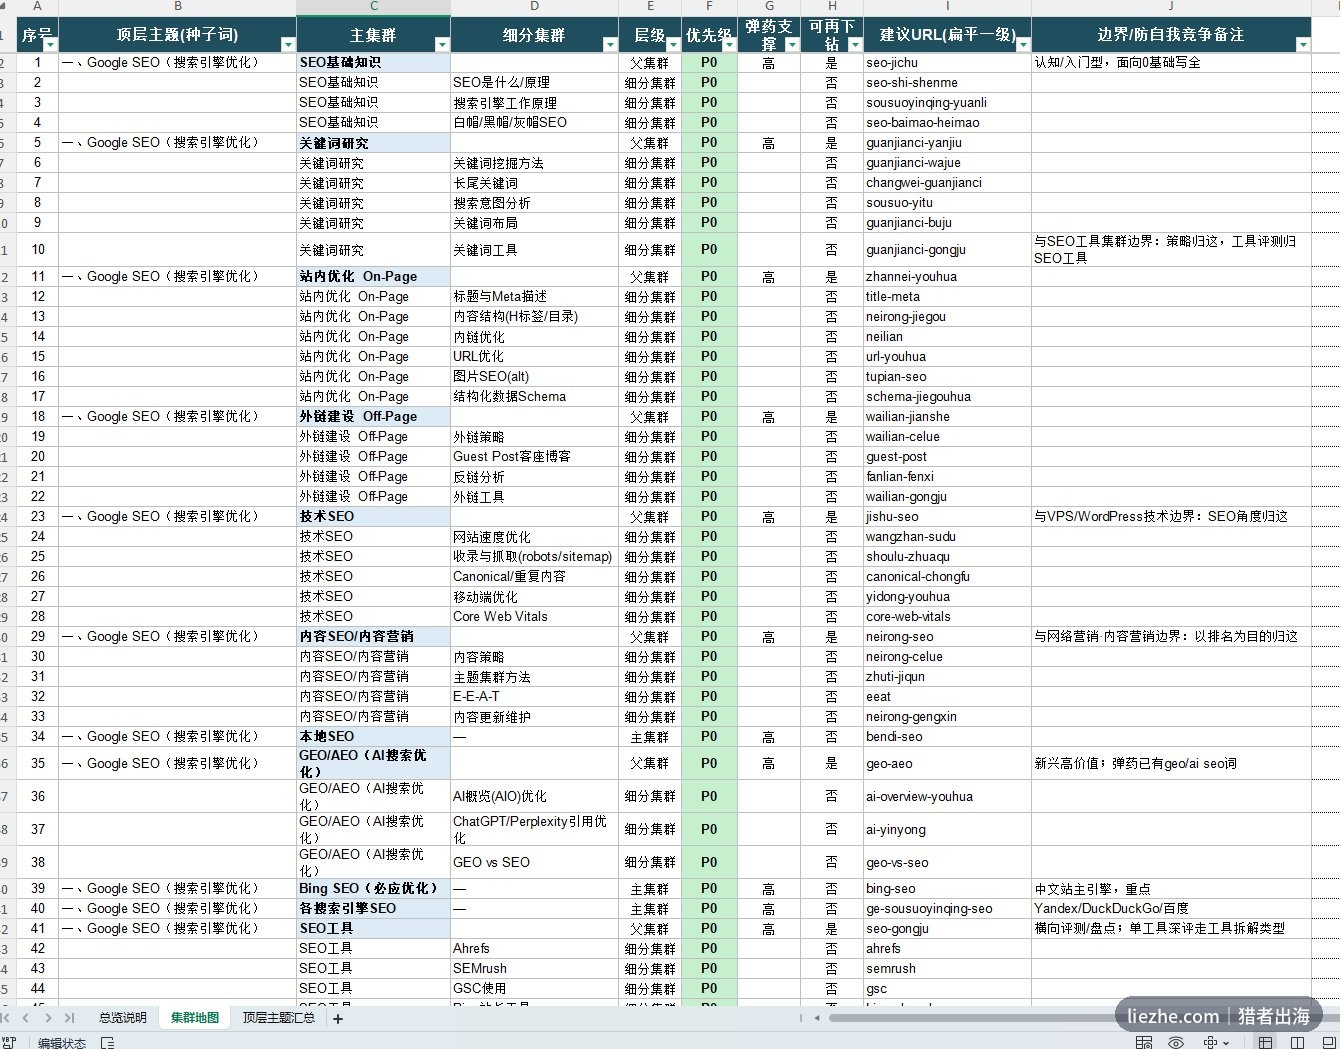This screenshot has width=1340, height=1049.
Task: Select the AI概览(AIO)优化 cell
Action: pos(535,796)
